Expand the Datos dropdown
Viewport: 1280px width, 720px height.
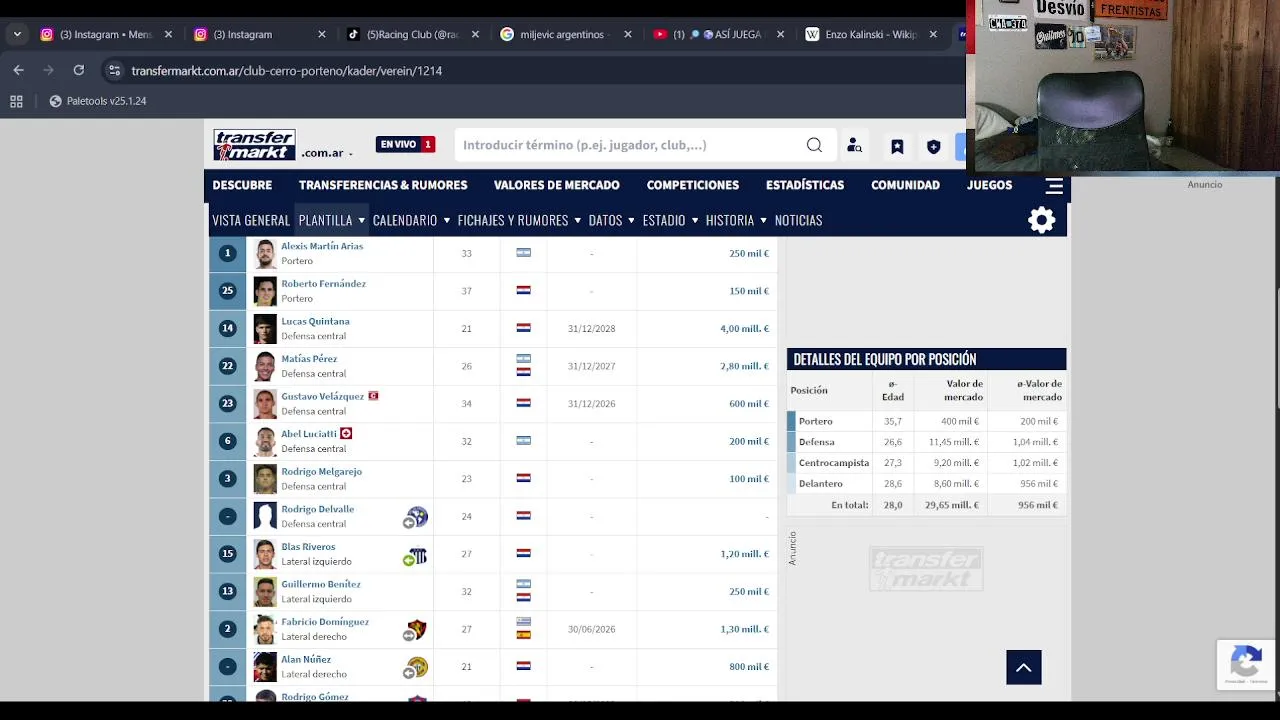click(631, 220)
